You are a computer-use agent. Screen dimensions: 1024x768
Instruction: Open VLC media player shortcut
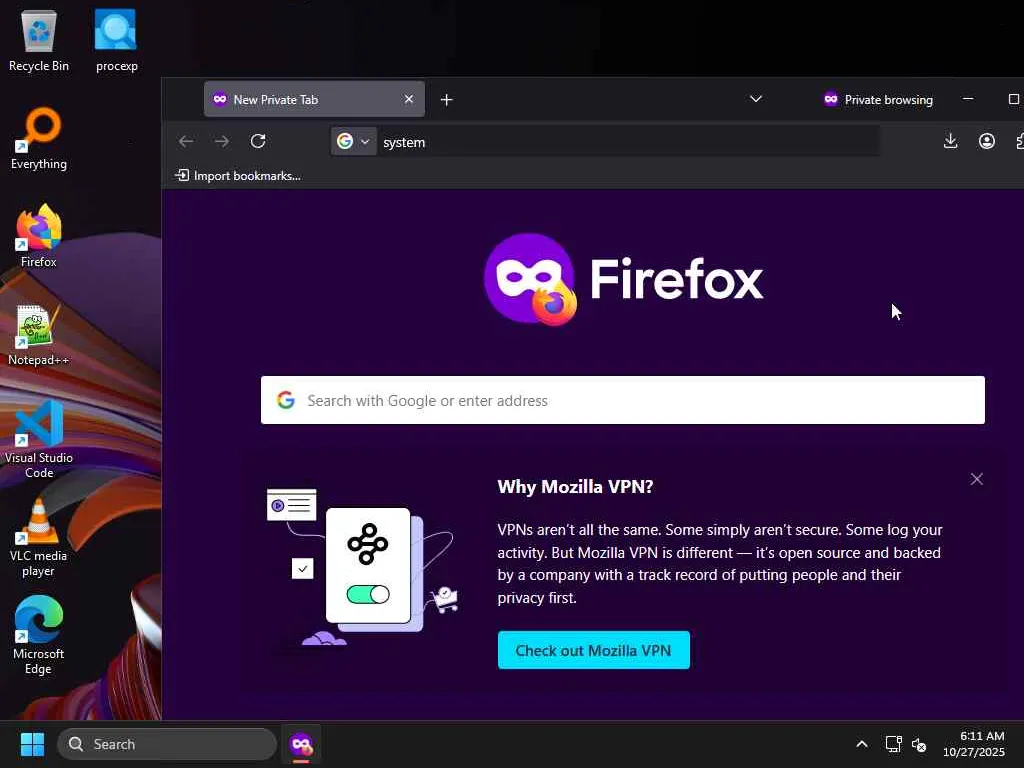point(39,537)
